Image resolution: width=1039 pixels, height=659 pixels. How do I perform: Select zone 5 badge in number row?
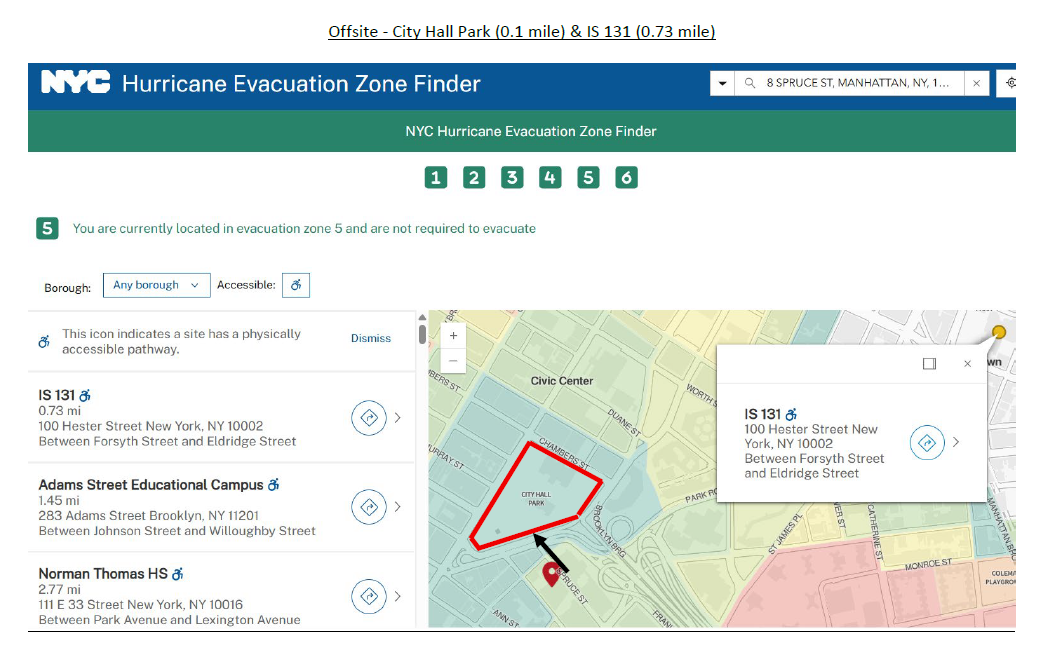[588, 177]
